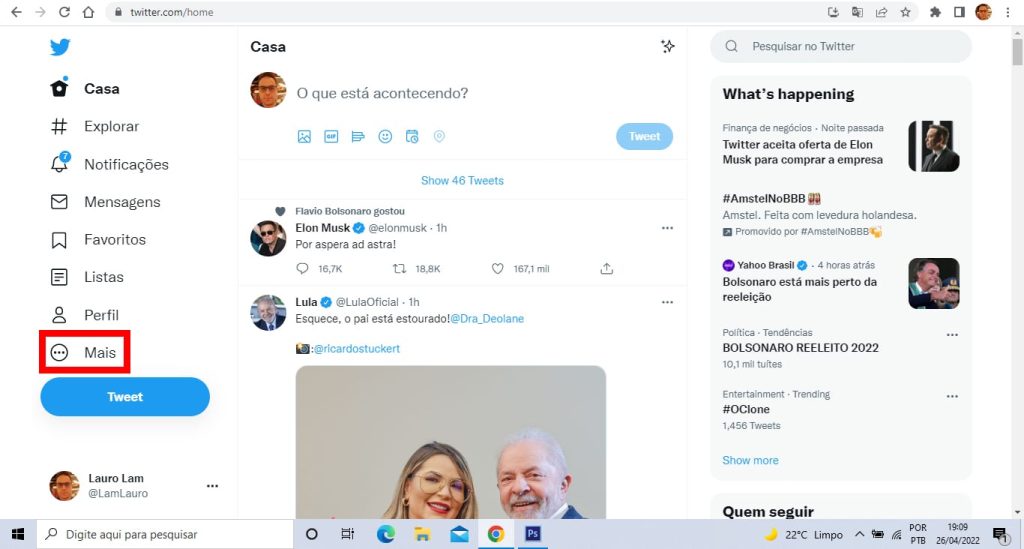This screenshot has height=549, width=1024.
Task: Open more options for #OClone trend
Action: (x=952, y=396)
